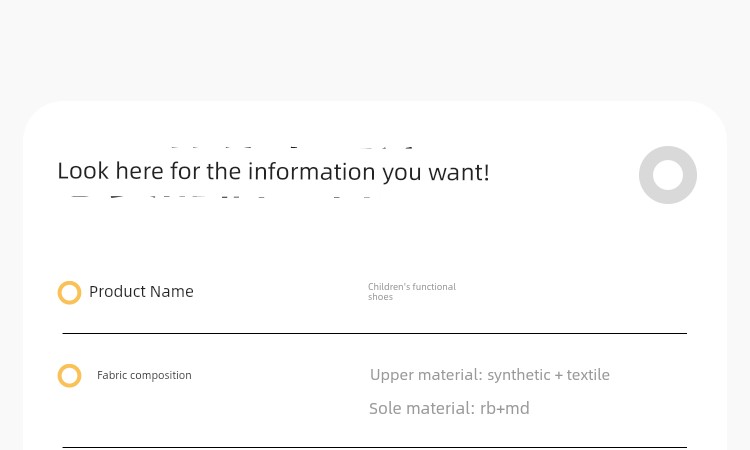This screenshot has width=750, height=450.
Task: Click the divider line under the Product Name row
Action: click(x=375, y=333)
